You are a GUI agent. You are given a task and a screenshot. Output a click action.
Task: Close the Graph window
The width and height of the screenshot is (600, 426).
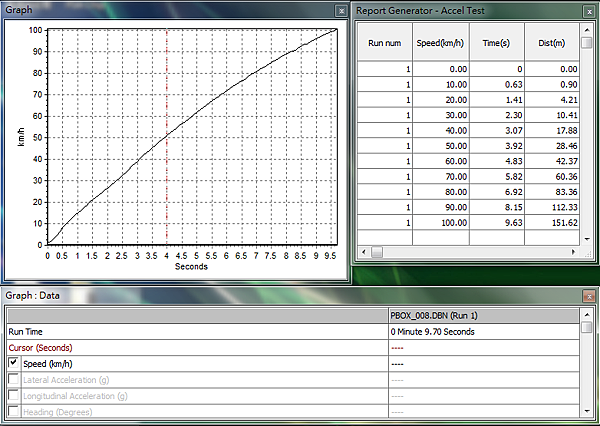click(341, 11)
